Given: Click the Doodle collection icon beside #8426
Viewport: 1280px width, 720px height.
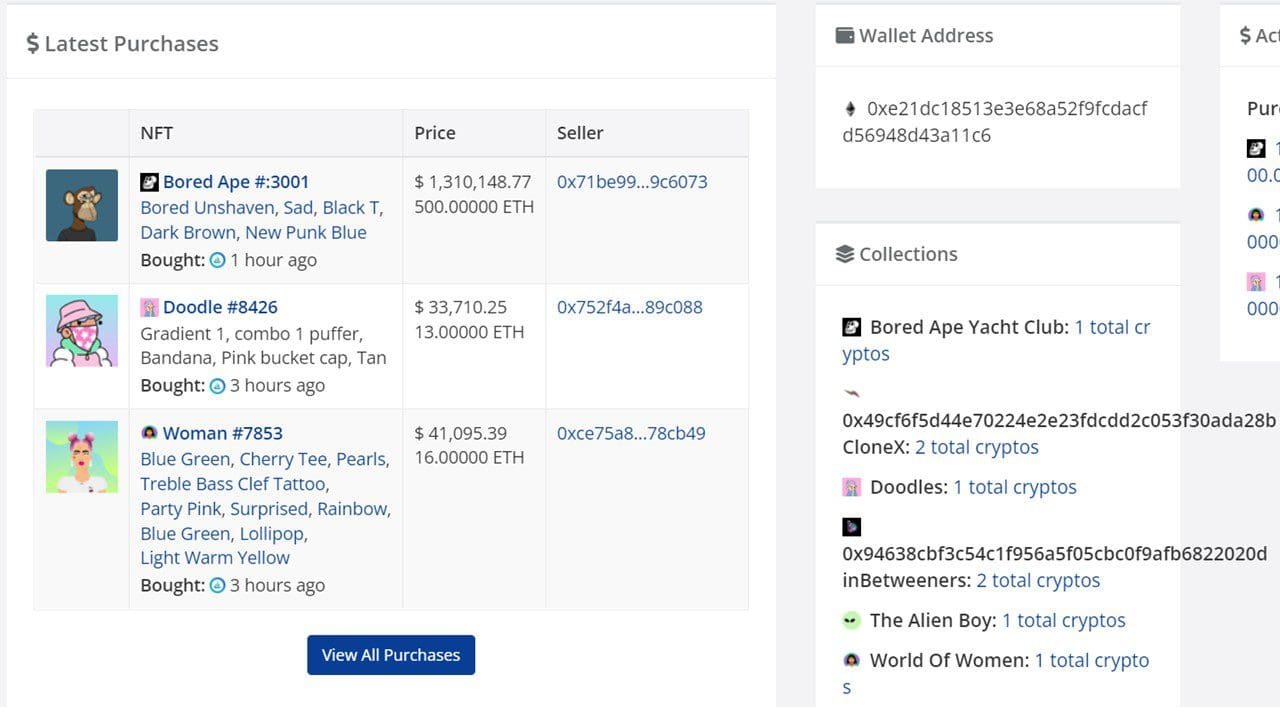Looking at the screenshot, I should tap(149, 307).
